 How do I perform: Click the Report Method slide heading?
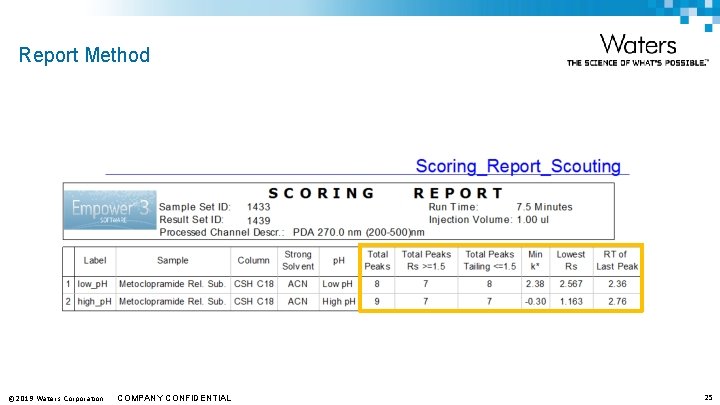(x=84, y=55)
